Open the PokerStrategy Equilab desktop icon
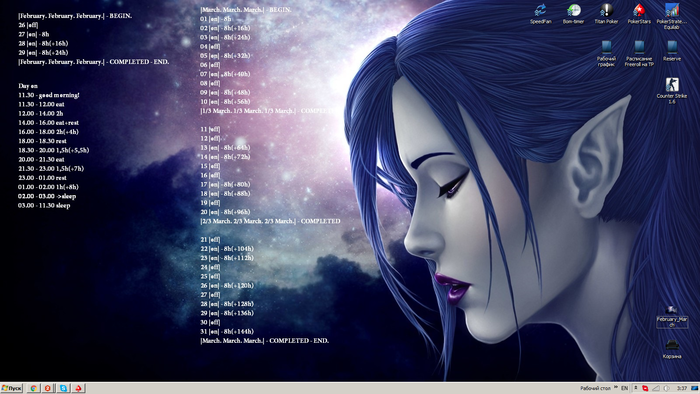The image size is (700, 394). [x=671, y=16]
